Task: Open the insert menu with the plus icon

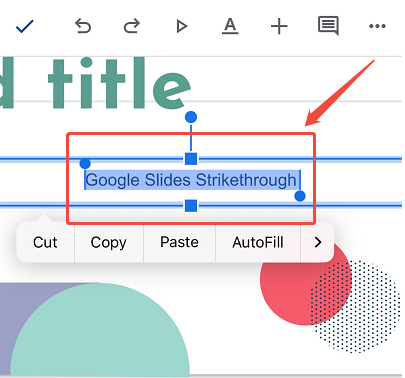Action: pyautogui.click(x=279, y=26)
